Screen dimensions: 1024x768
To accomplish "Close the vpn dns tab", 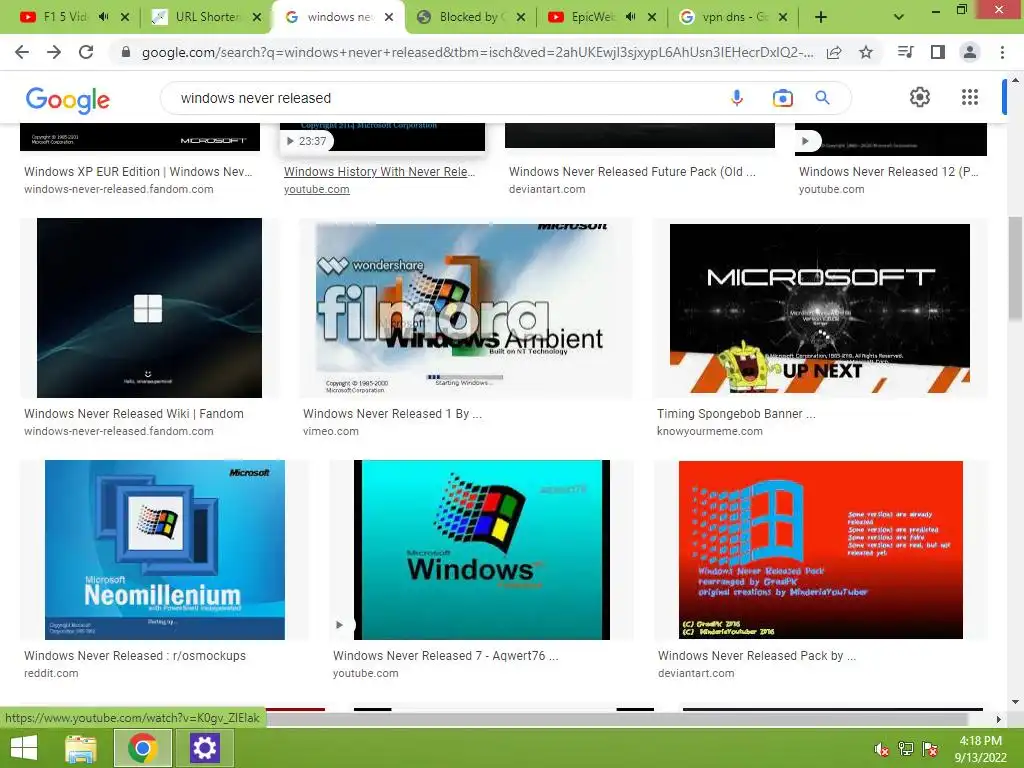I will click(x=783, y=17).
